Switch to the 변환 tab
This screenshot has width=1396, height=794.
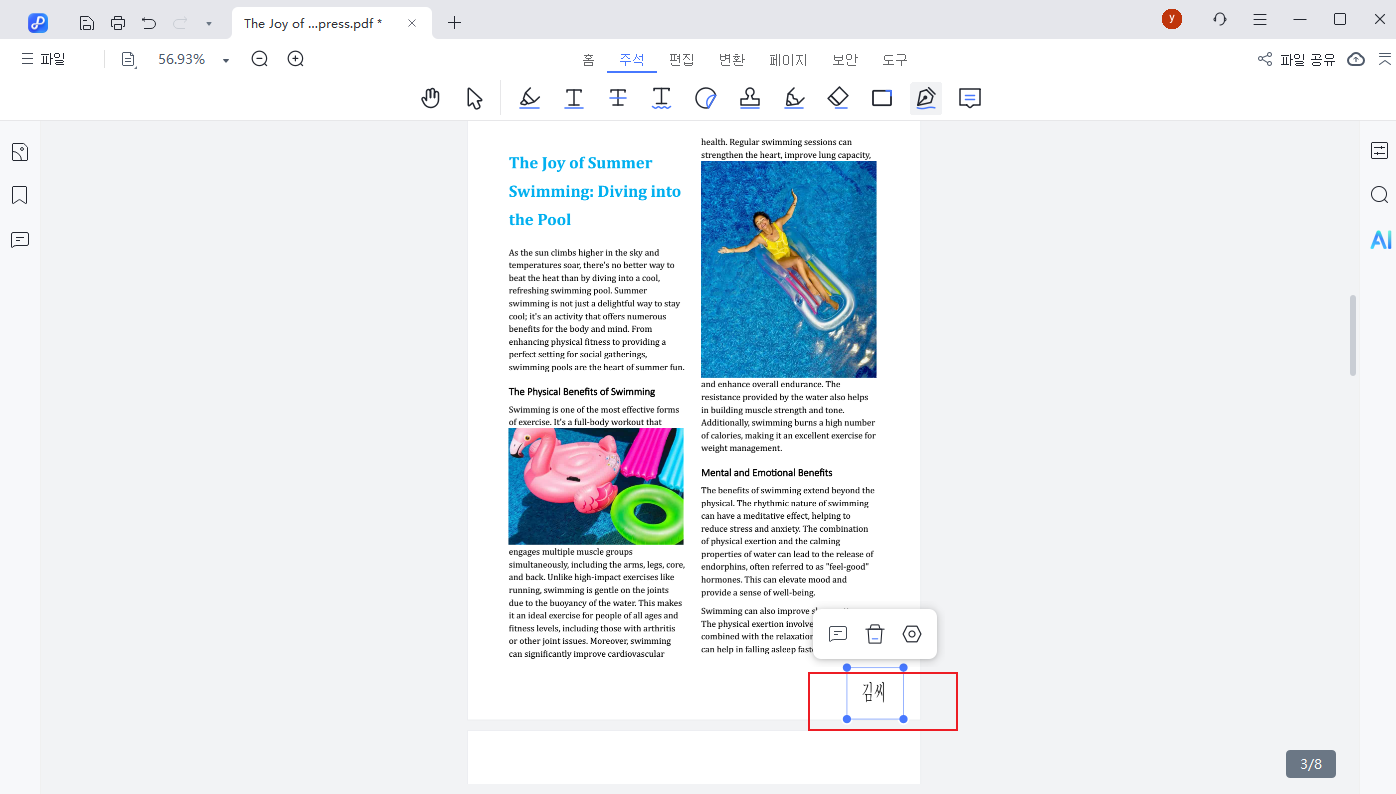[732, 60]
